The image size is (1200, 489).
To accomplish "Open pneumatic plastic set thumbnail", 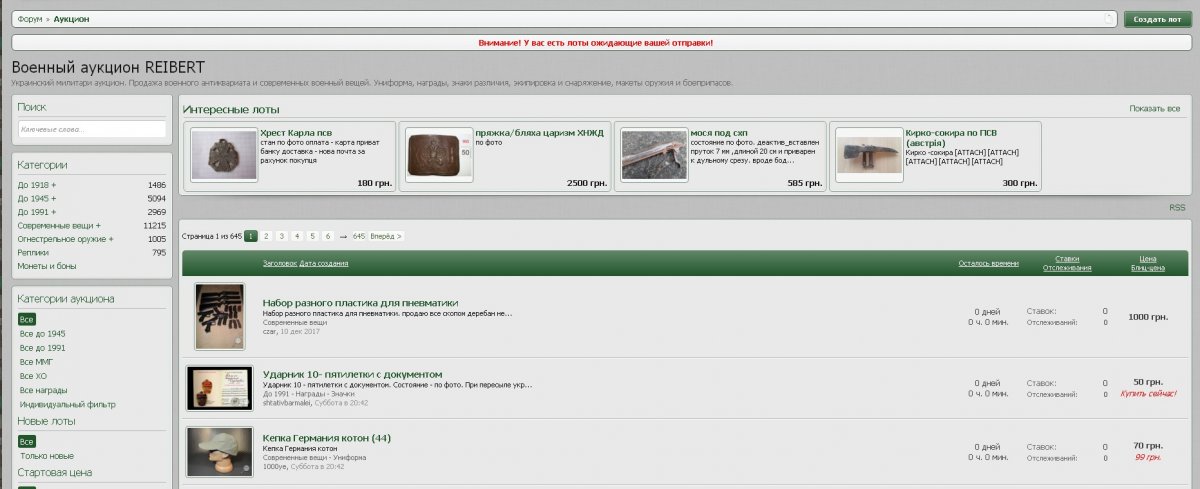I will [219, 316].
